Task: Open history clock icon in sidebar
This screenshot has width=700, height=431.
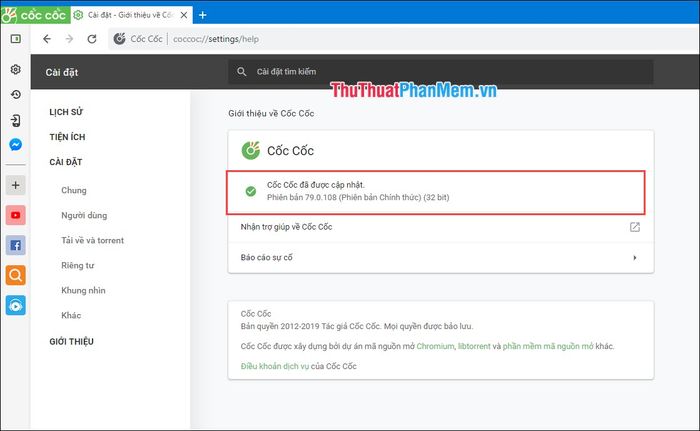Action: (x=16, y=94)
